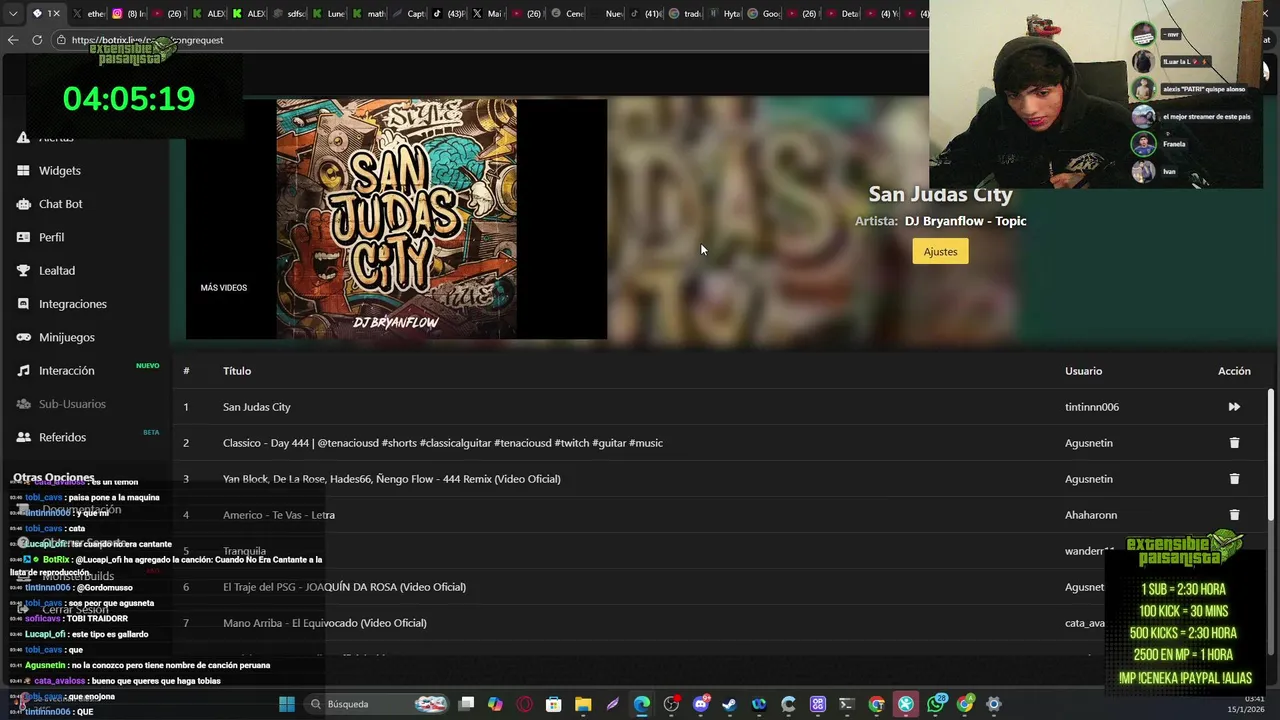Open Microsoft Store from the taskbar
This screenshot has width=1280, height=720.
554,704
